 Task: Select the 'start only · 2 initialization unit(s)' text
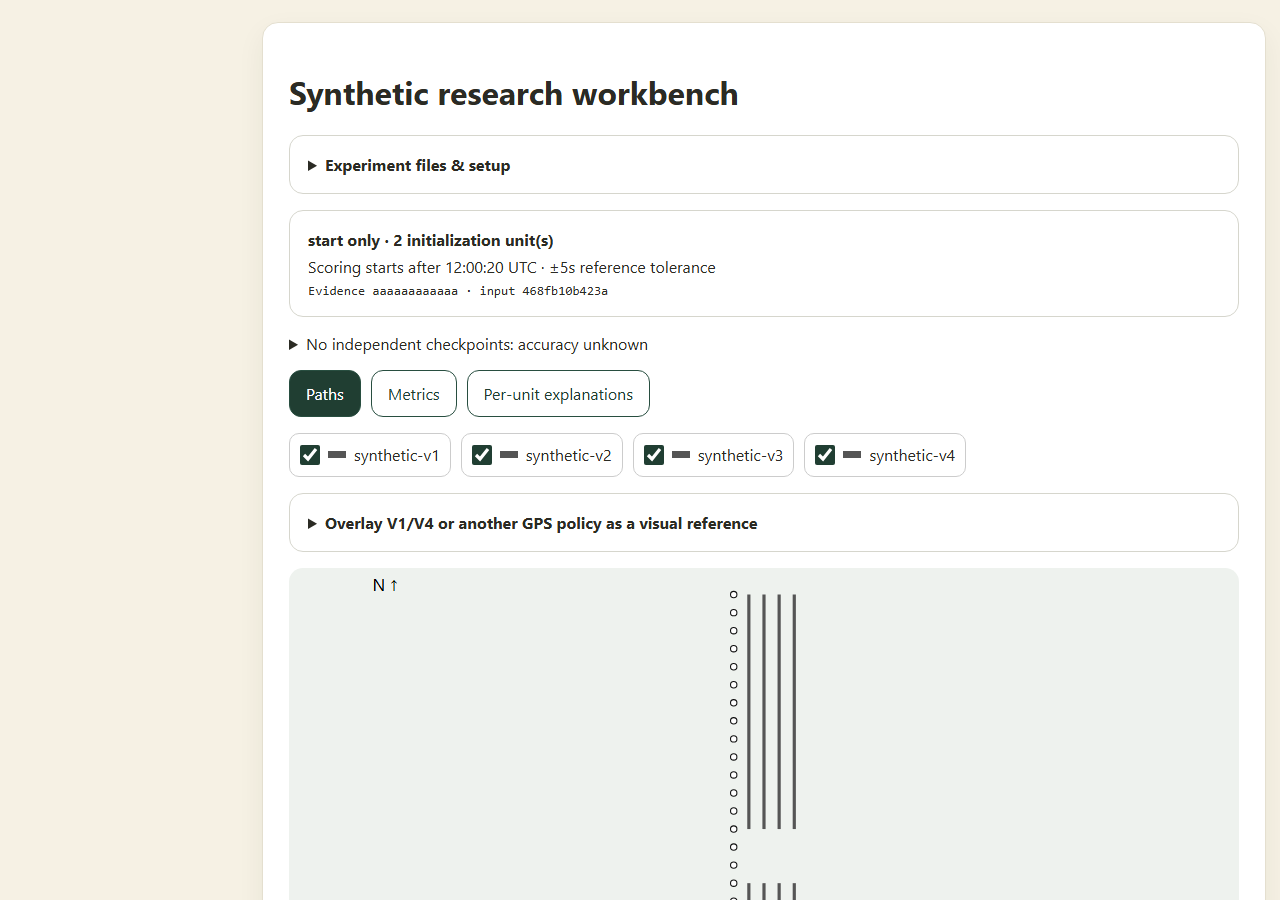pos(431,240)
